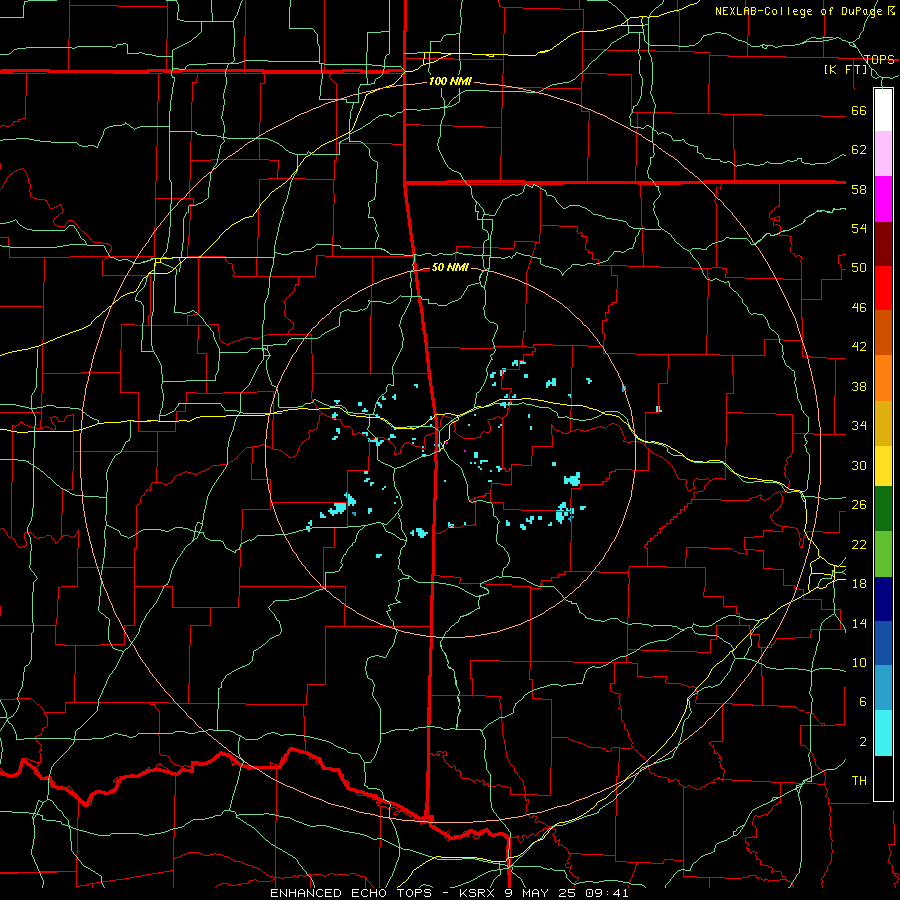
Task: Click the TOPS legend title
Action: (879, 60)
